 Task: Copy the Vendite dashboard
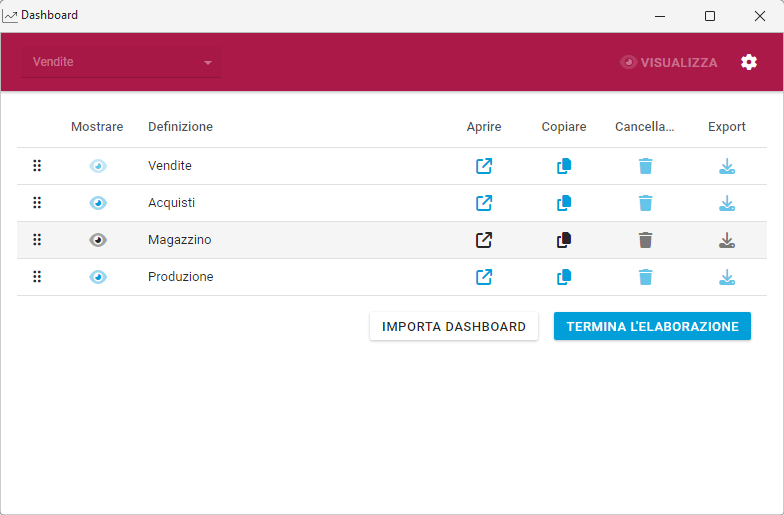coord(564,166)
